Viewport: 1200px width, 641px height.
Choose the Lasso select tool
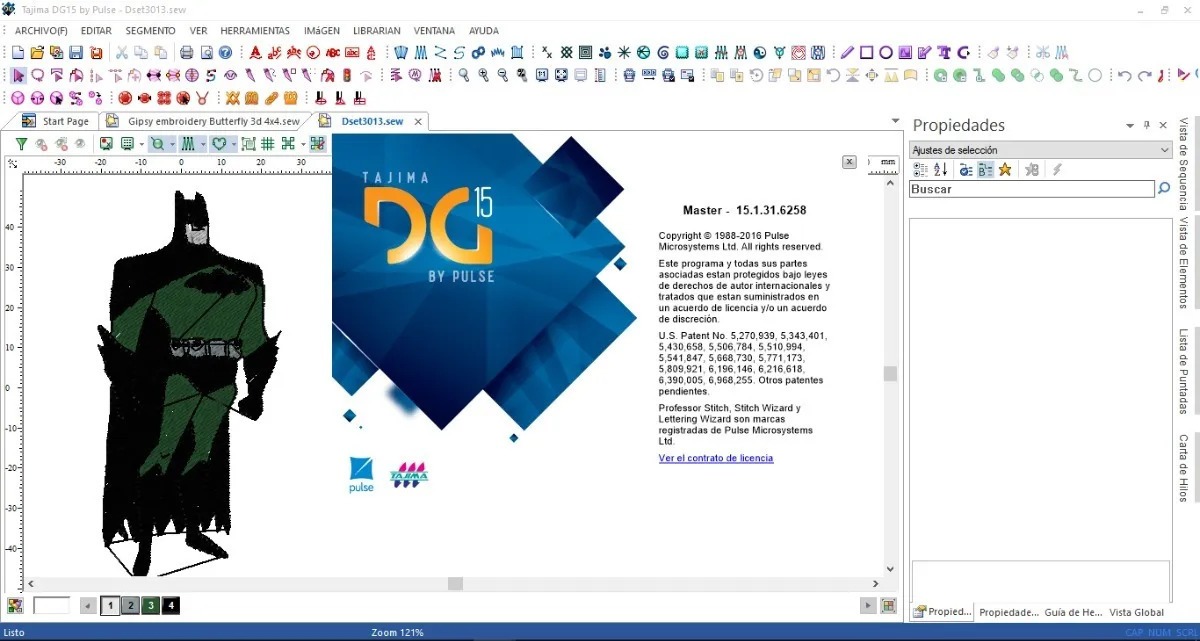[37, 75]
